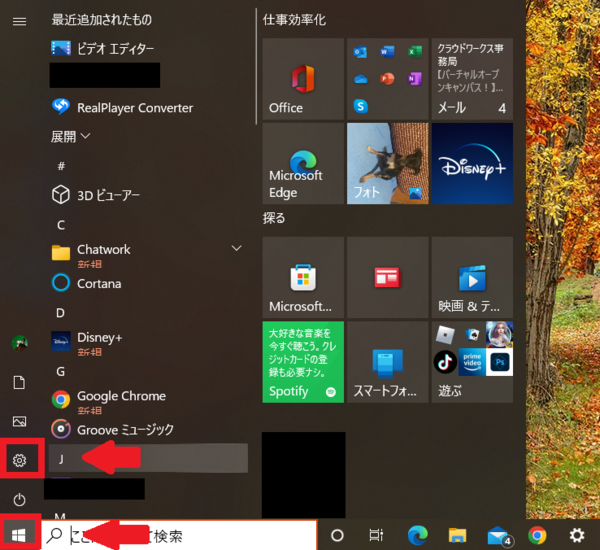
Task: Open the hamburger menu in Start
Action: tap(20, 21)
